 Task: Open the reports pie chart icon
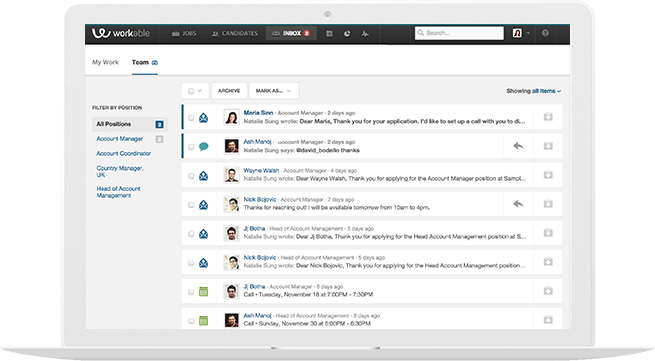(x=347, y=33)
